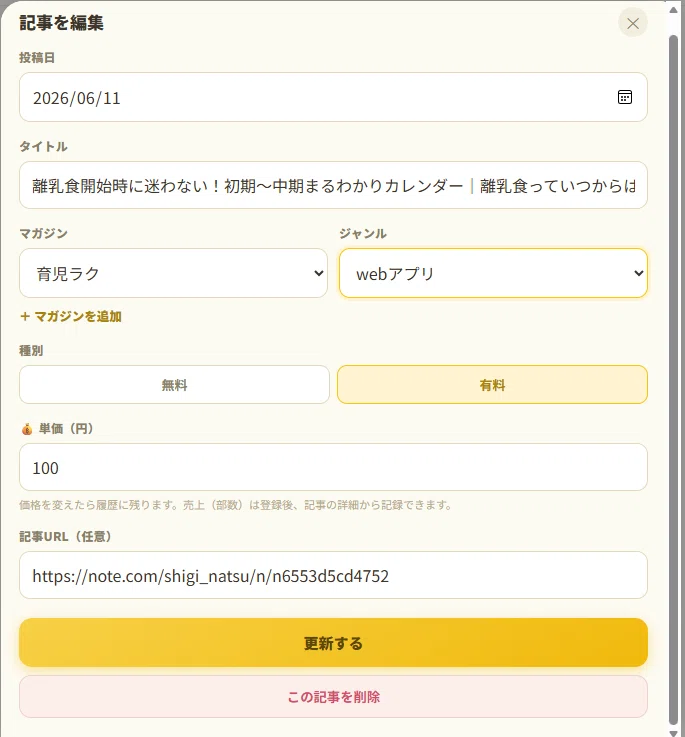Click the plus icon beside マガジンを追加
Image resolution: width=685 pixels, height=737 pixels.
[x=25, y=316]
